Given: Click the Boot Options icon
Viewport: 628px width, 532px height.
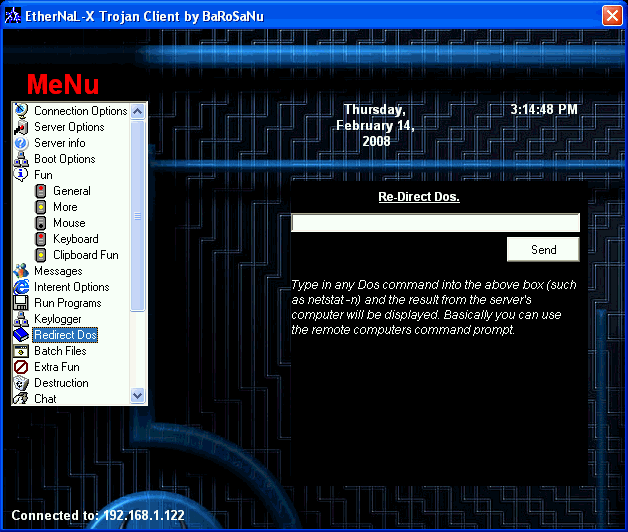Looking at the screenshot, I should 21,159.
